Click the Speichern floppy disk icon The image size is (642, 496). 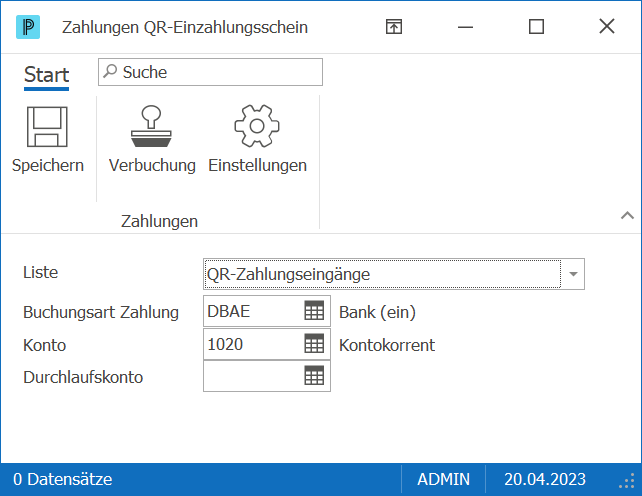47,127
